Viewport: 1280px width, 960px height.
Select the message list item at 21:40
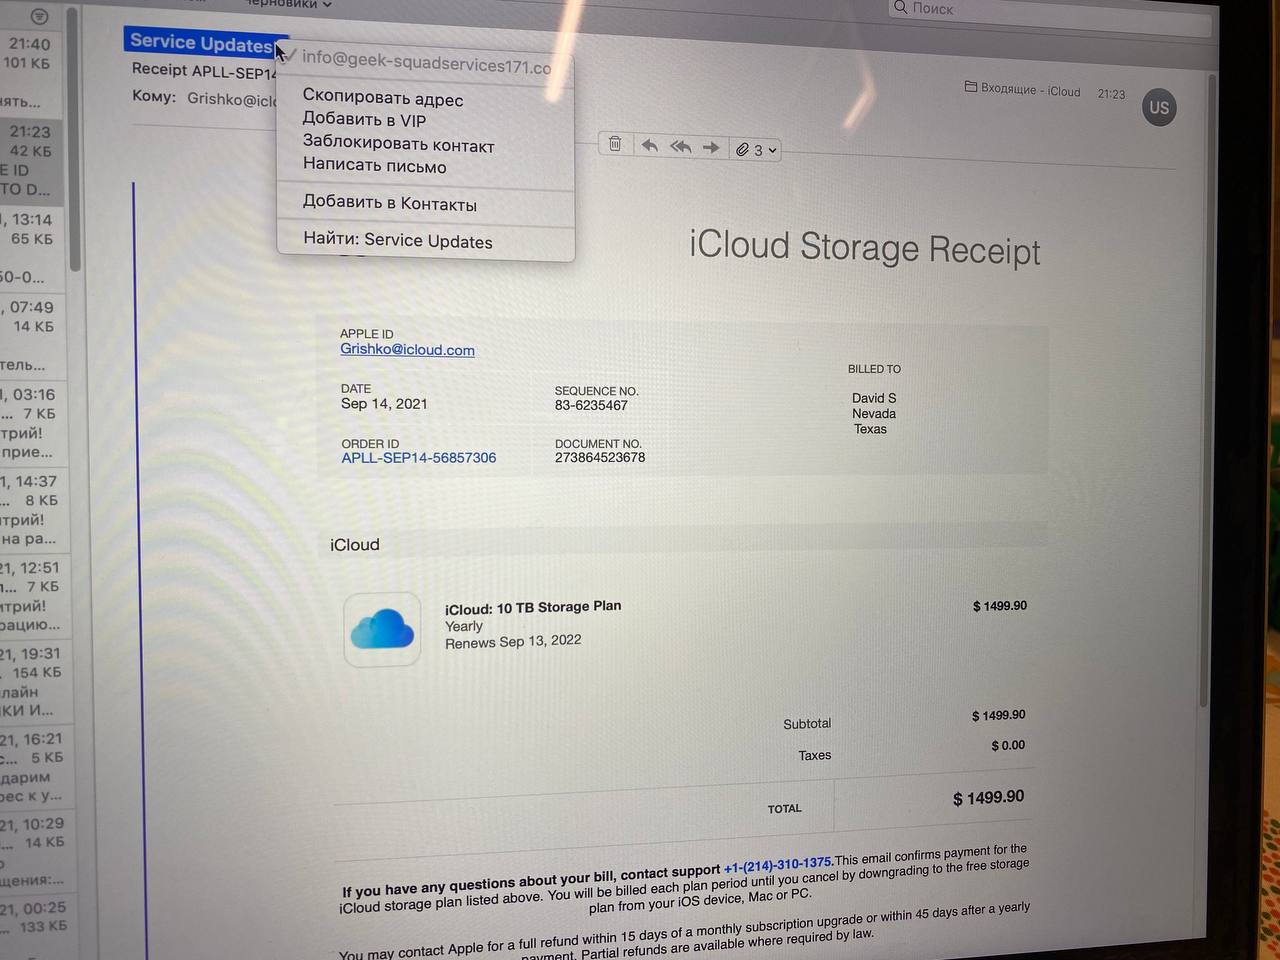point(32,73)
